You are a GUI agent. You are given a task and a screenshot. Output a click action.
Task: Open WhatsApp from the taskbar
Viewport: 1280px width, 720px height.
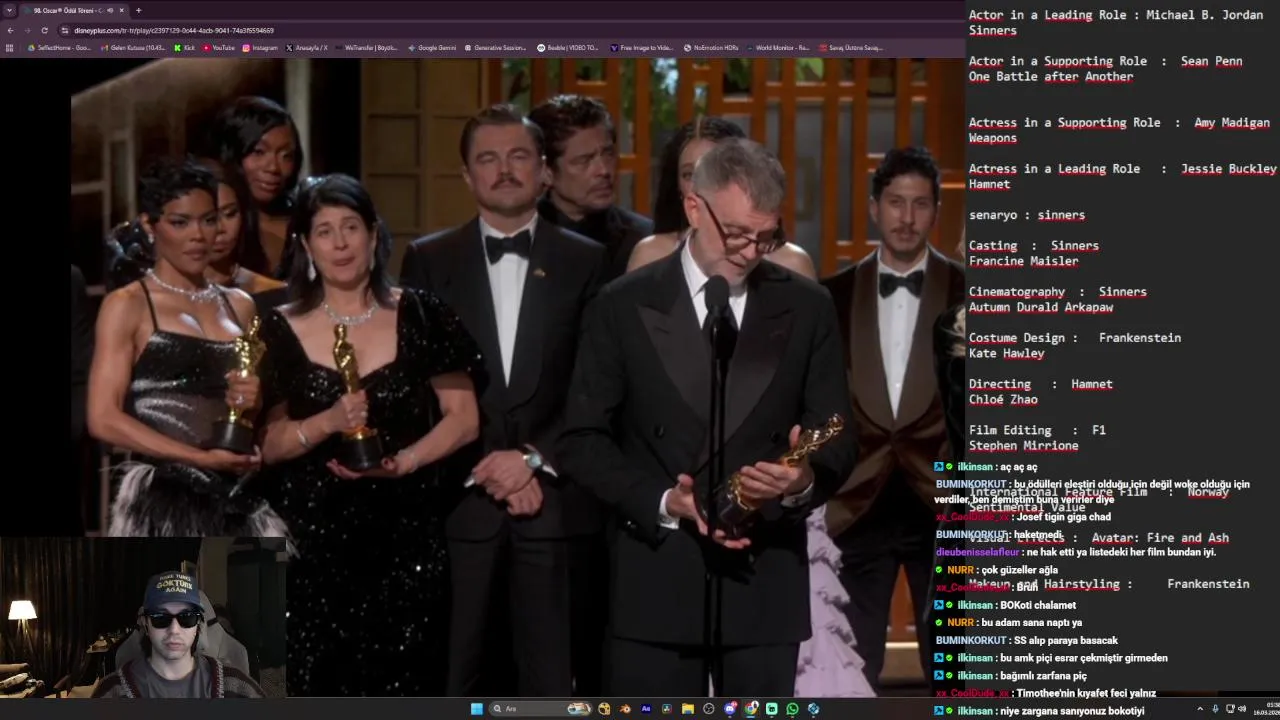[x=793, y=709]
